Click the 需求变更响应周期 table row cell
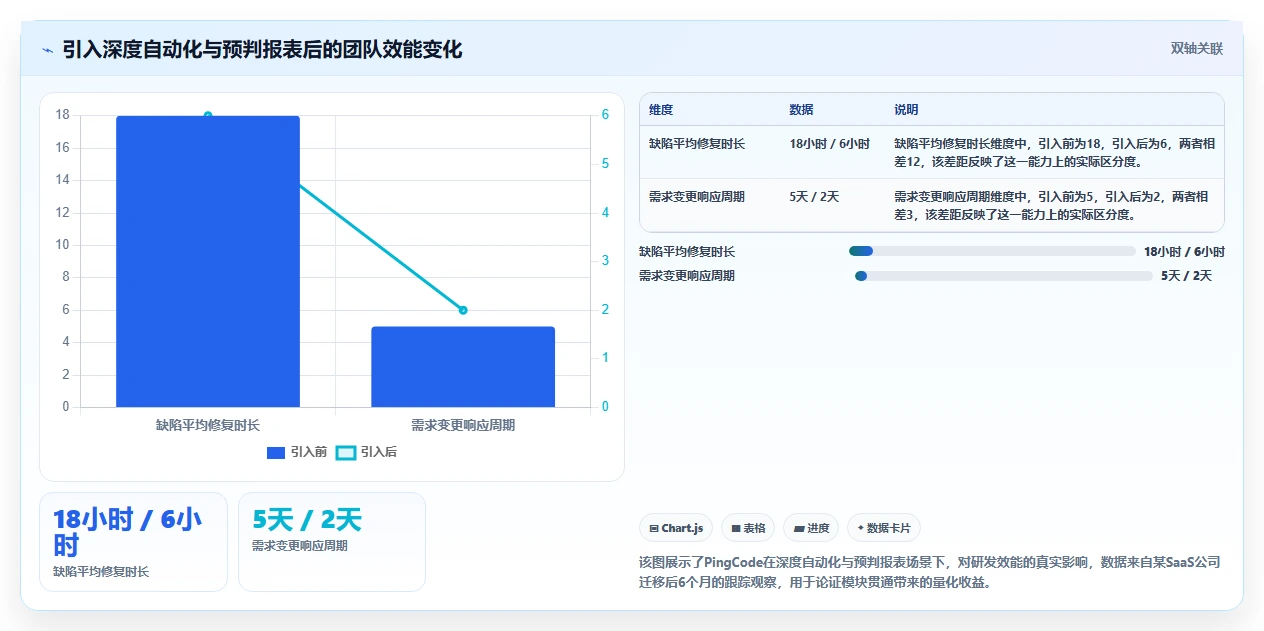The width and height of the screenshot is (1264, 631). point(697,197)
